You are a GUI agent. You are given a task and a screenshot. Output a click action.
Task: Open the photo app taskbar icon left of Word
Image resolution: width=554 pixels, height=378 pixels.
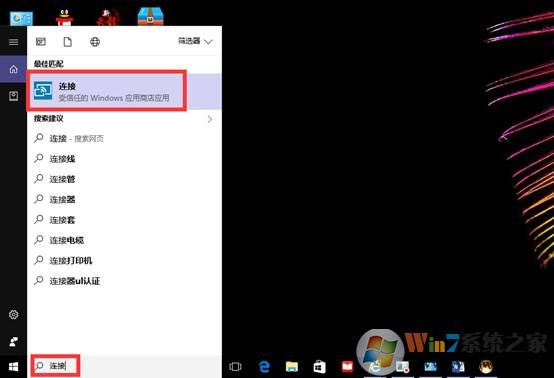click(430, 367)
